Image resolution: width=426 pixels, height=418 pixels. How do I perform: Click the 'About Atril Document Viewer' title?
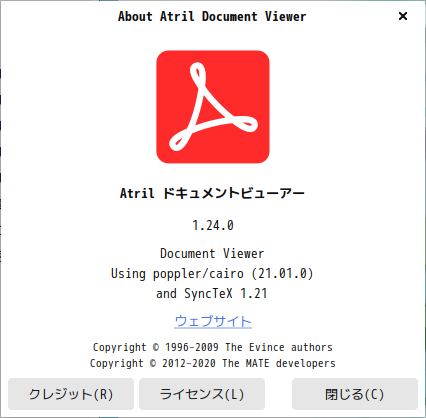[212, 16]
